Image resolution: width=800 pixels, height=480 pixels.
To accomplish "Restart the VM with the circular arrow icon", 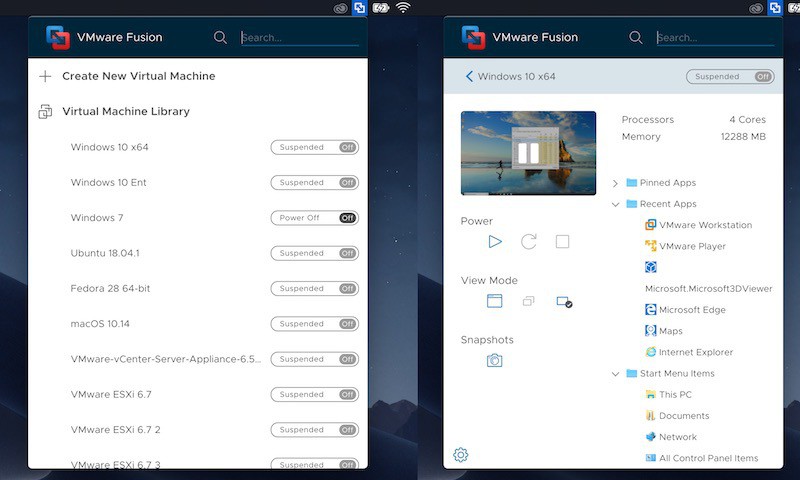I will tap(529, 241).
